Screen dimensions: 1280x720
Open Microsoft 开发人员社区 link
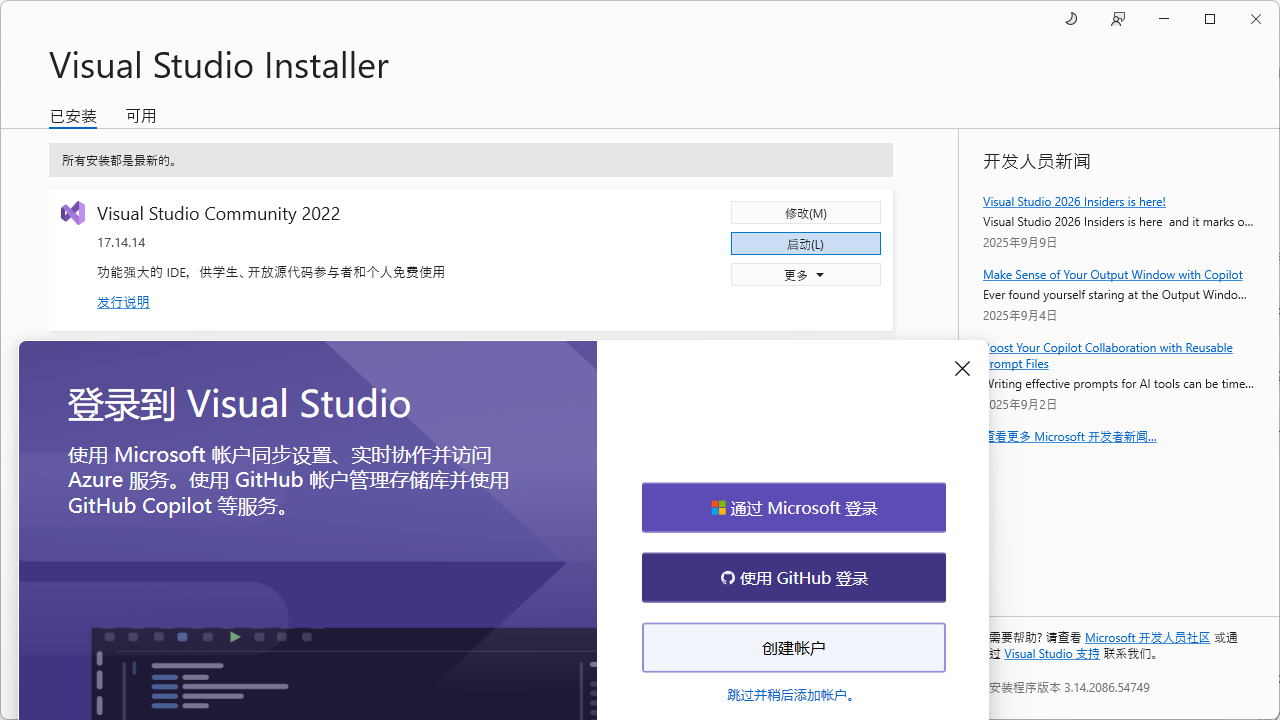pyautogui.click(x=1147, y=638)
